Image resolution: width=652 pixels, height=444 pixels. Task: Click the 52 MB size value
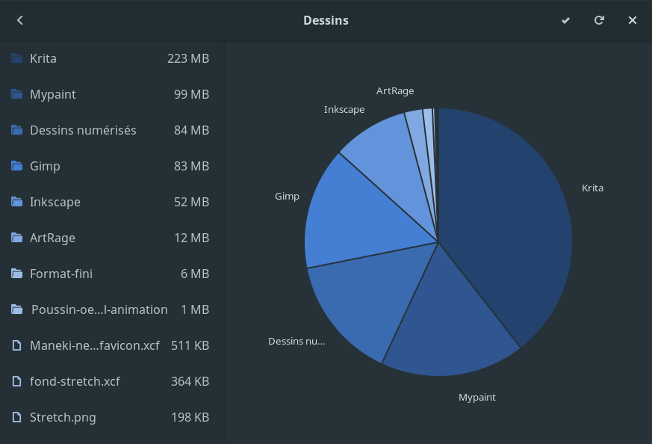pyautogui.click(x=192, y=202)
